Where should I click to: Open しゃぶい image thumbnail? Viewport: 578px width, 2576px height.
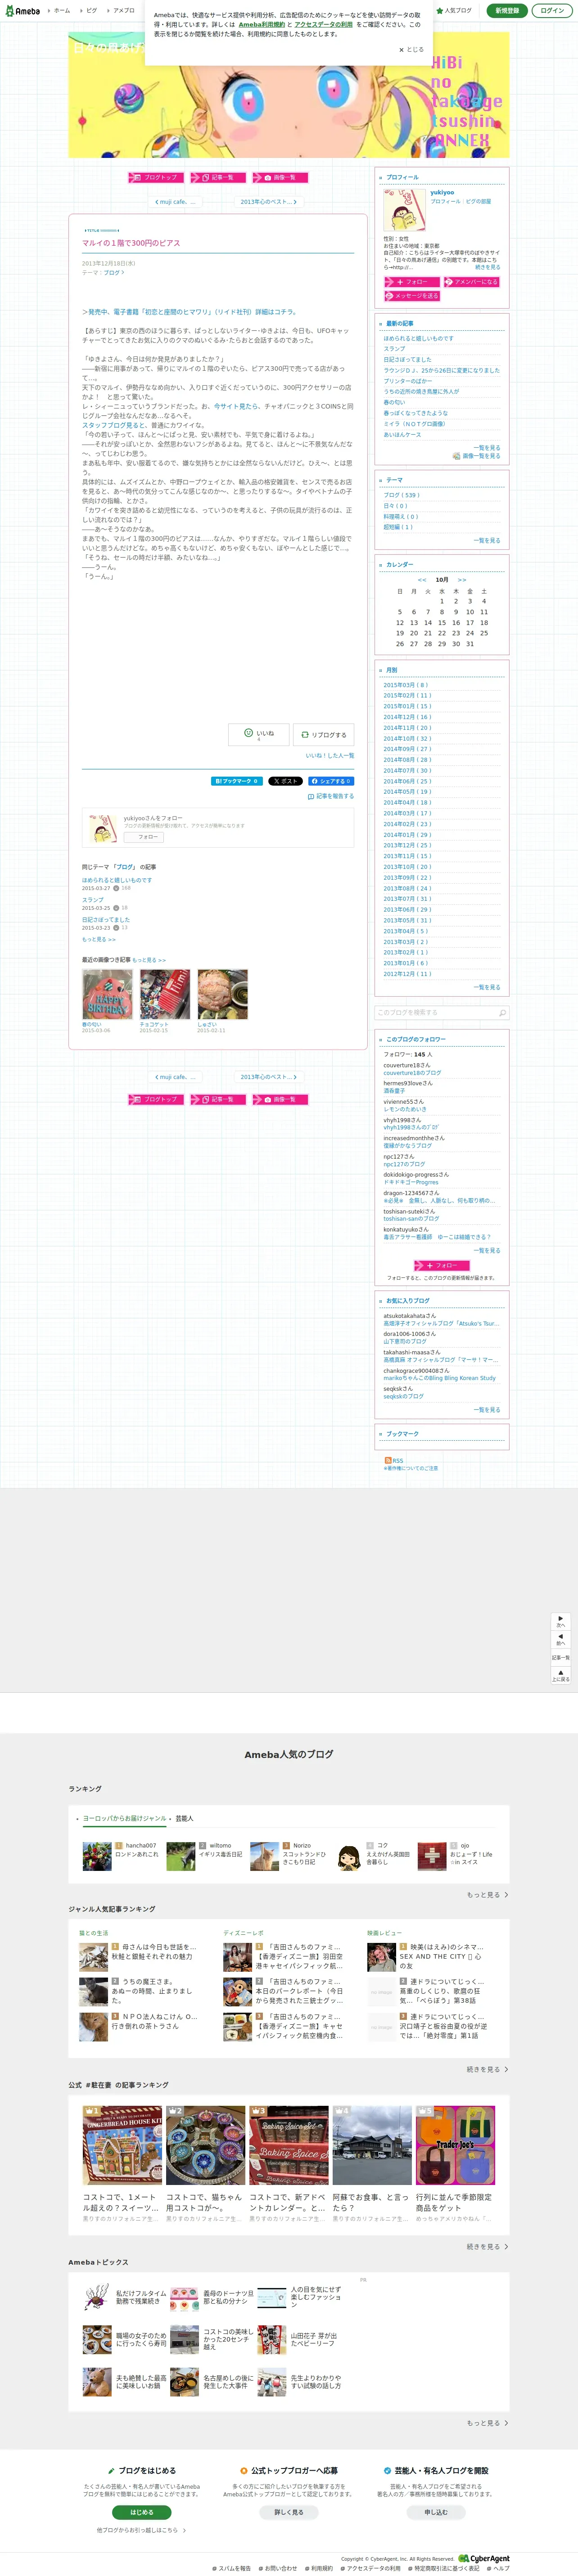coord(222,994)
